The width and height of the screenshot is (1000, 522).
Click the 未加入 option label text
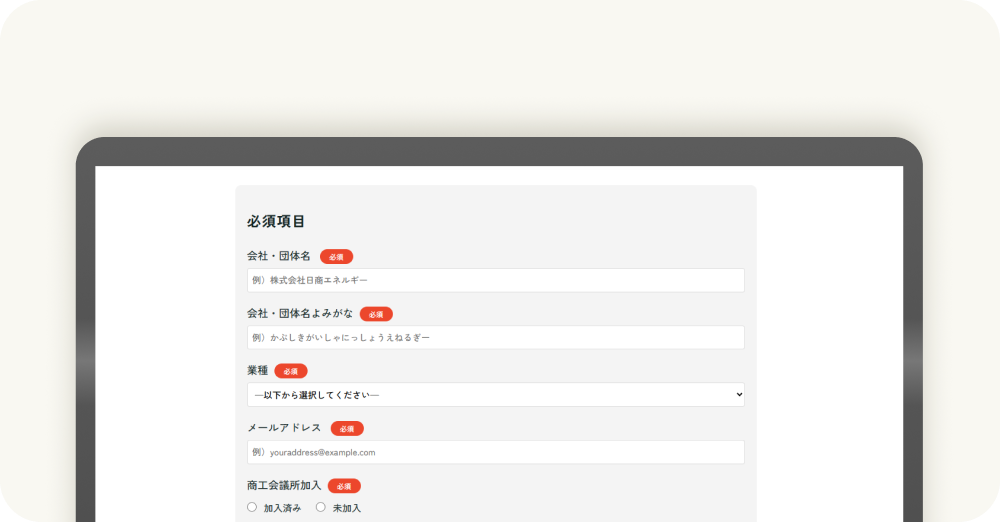pyautogui.click(x=346, y=508)
